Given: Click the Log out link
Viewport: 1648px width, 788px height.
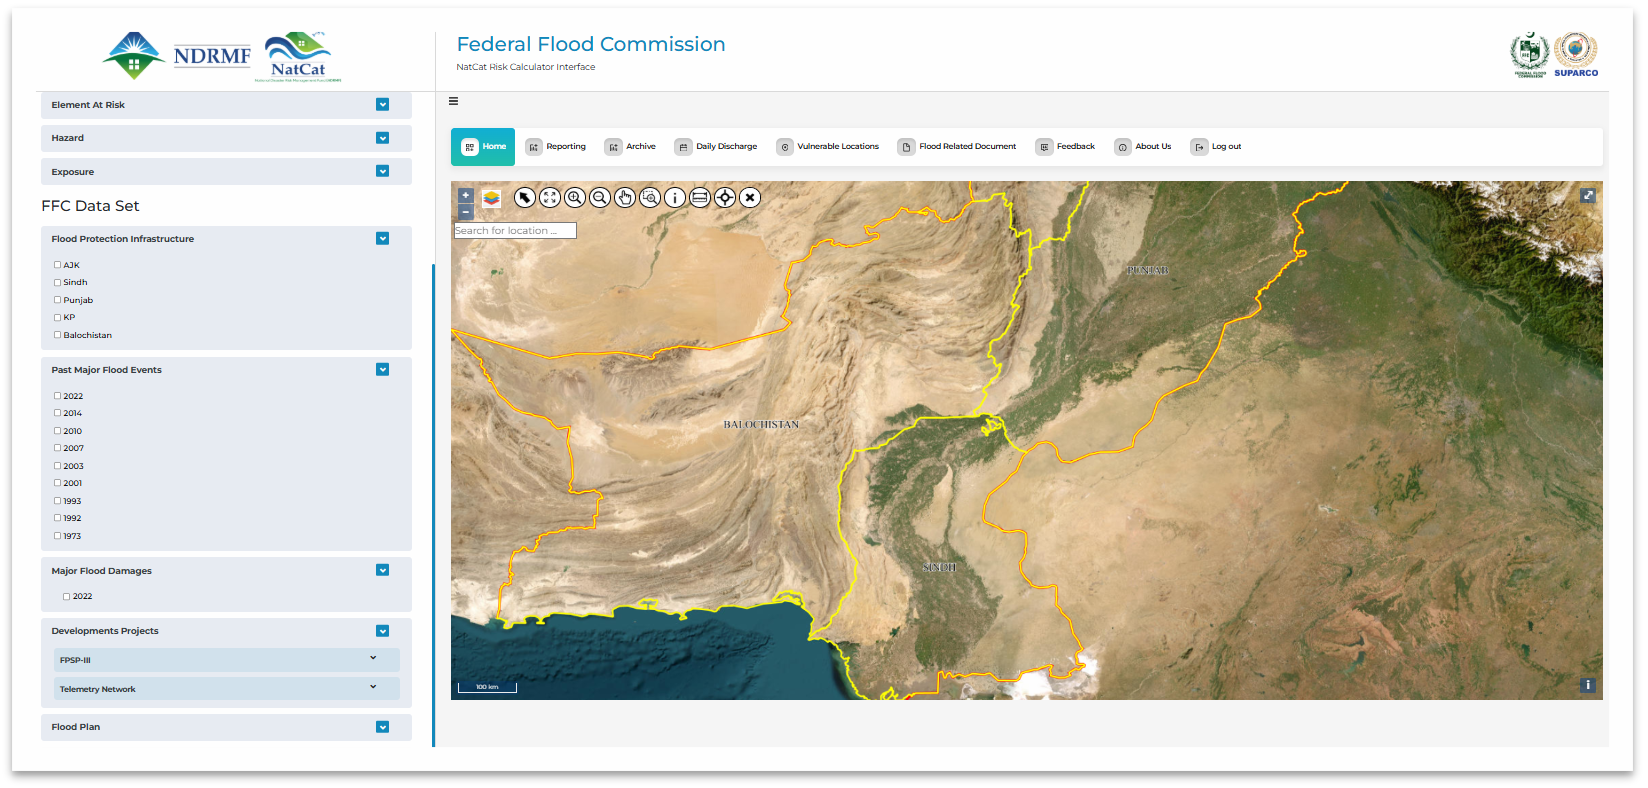Looking at the screenshot, I should click(x=1216, y=147).
